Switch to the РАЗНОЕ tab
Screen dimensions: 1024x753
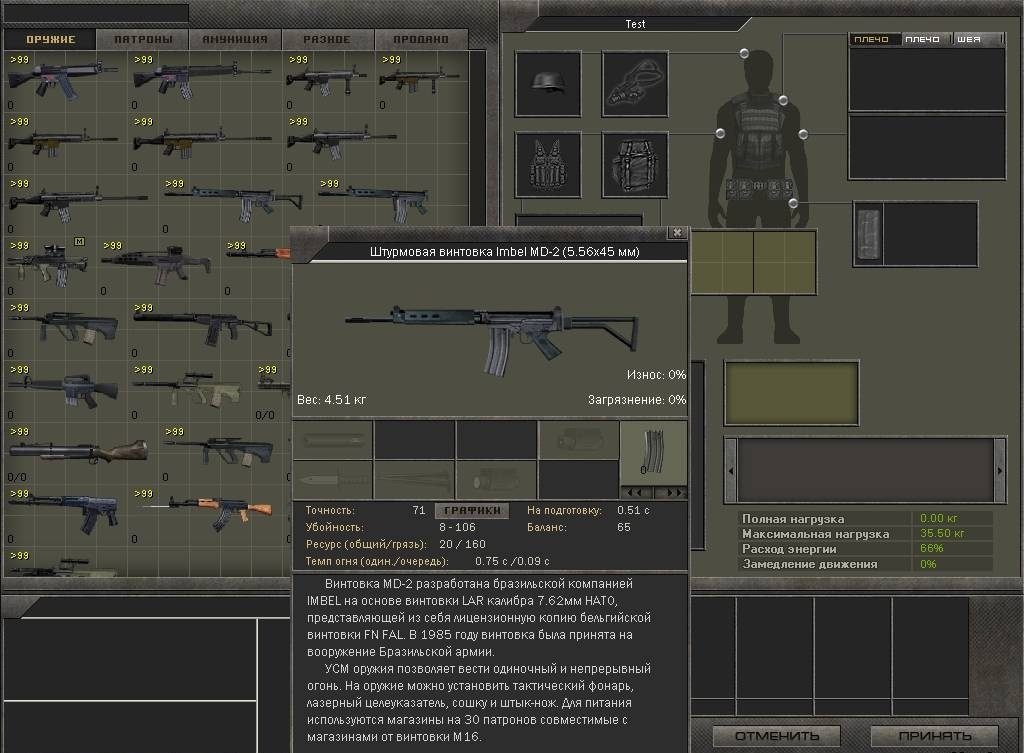click(327, 39)
